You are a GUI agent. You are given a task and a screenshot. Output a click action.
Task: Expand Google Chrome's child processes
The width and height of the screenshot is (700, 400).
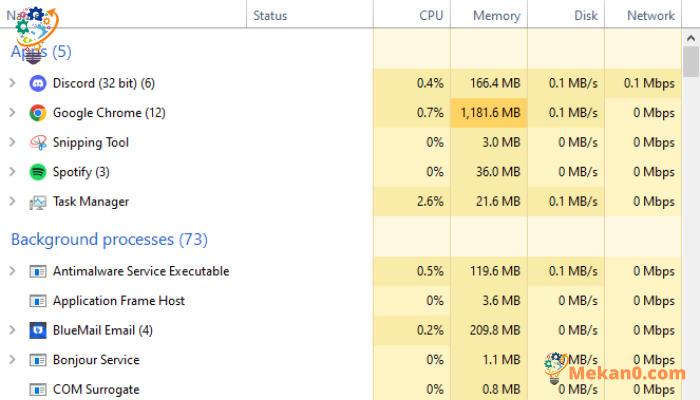pos(12,112)
